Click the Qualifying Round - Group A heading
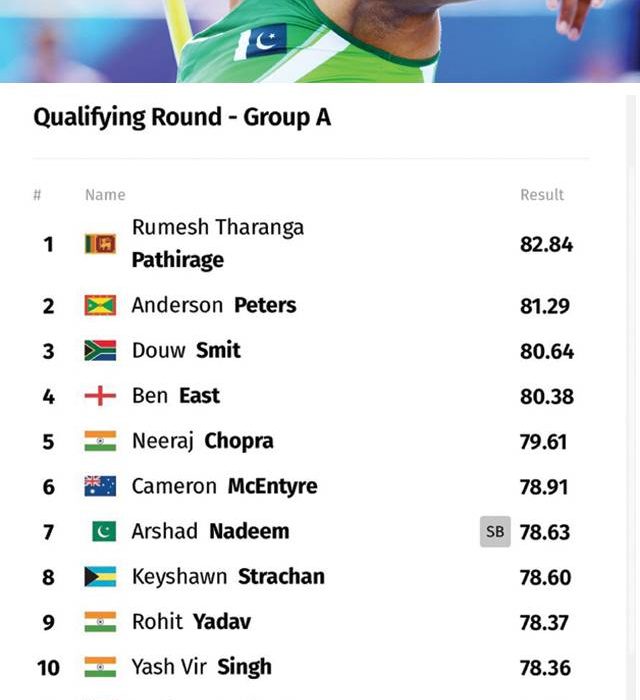The image size is (640, 700). (182, 117)
